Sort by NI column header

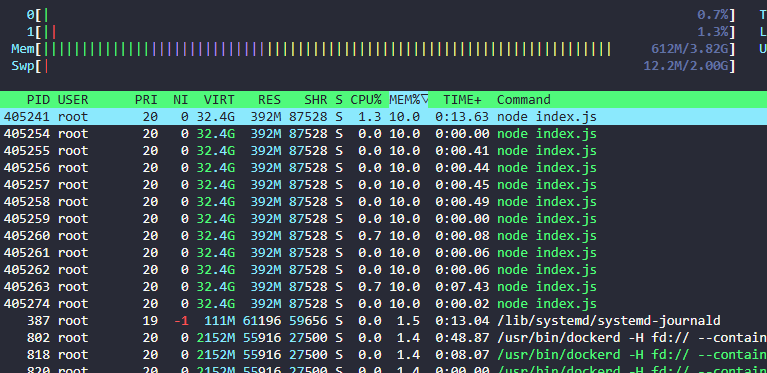click(x=180, y=100)
